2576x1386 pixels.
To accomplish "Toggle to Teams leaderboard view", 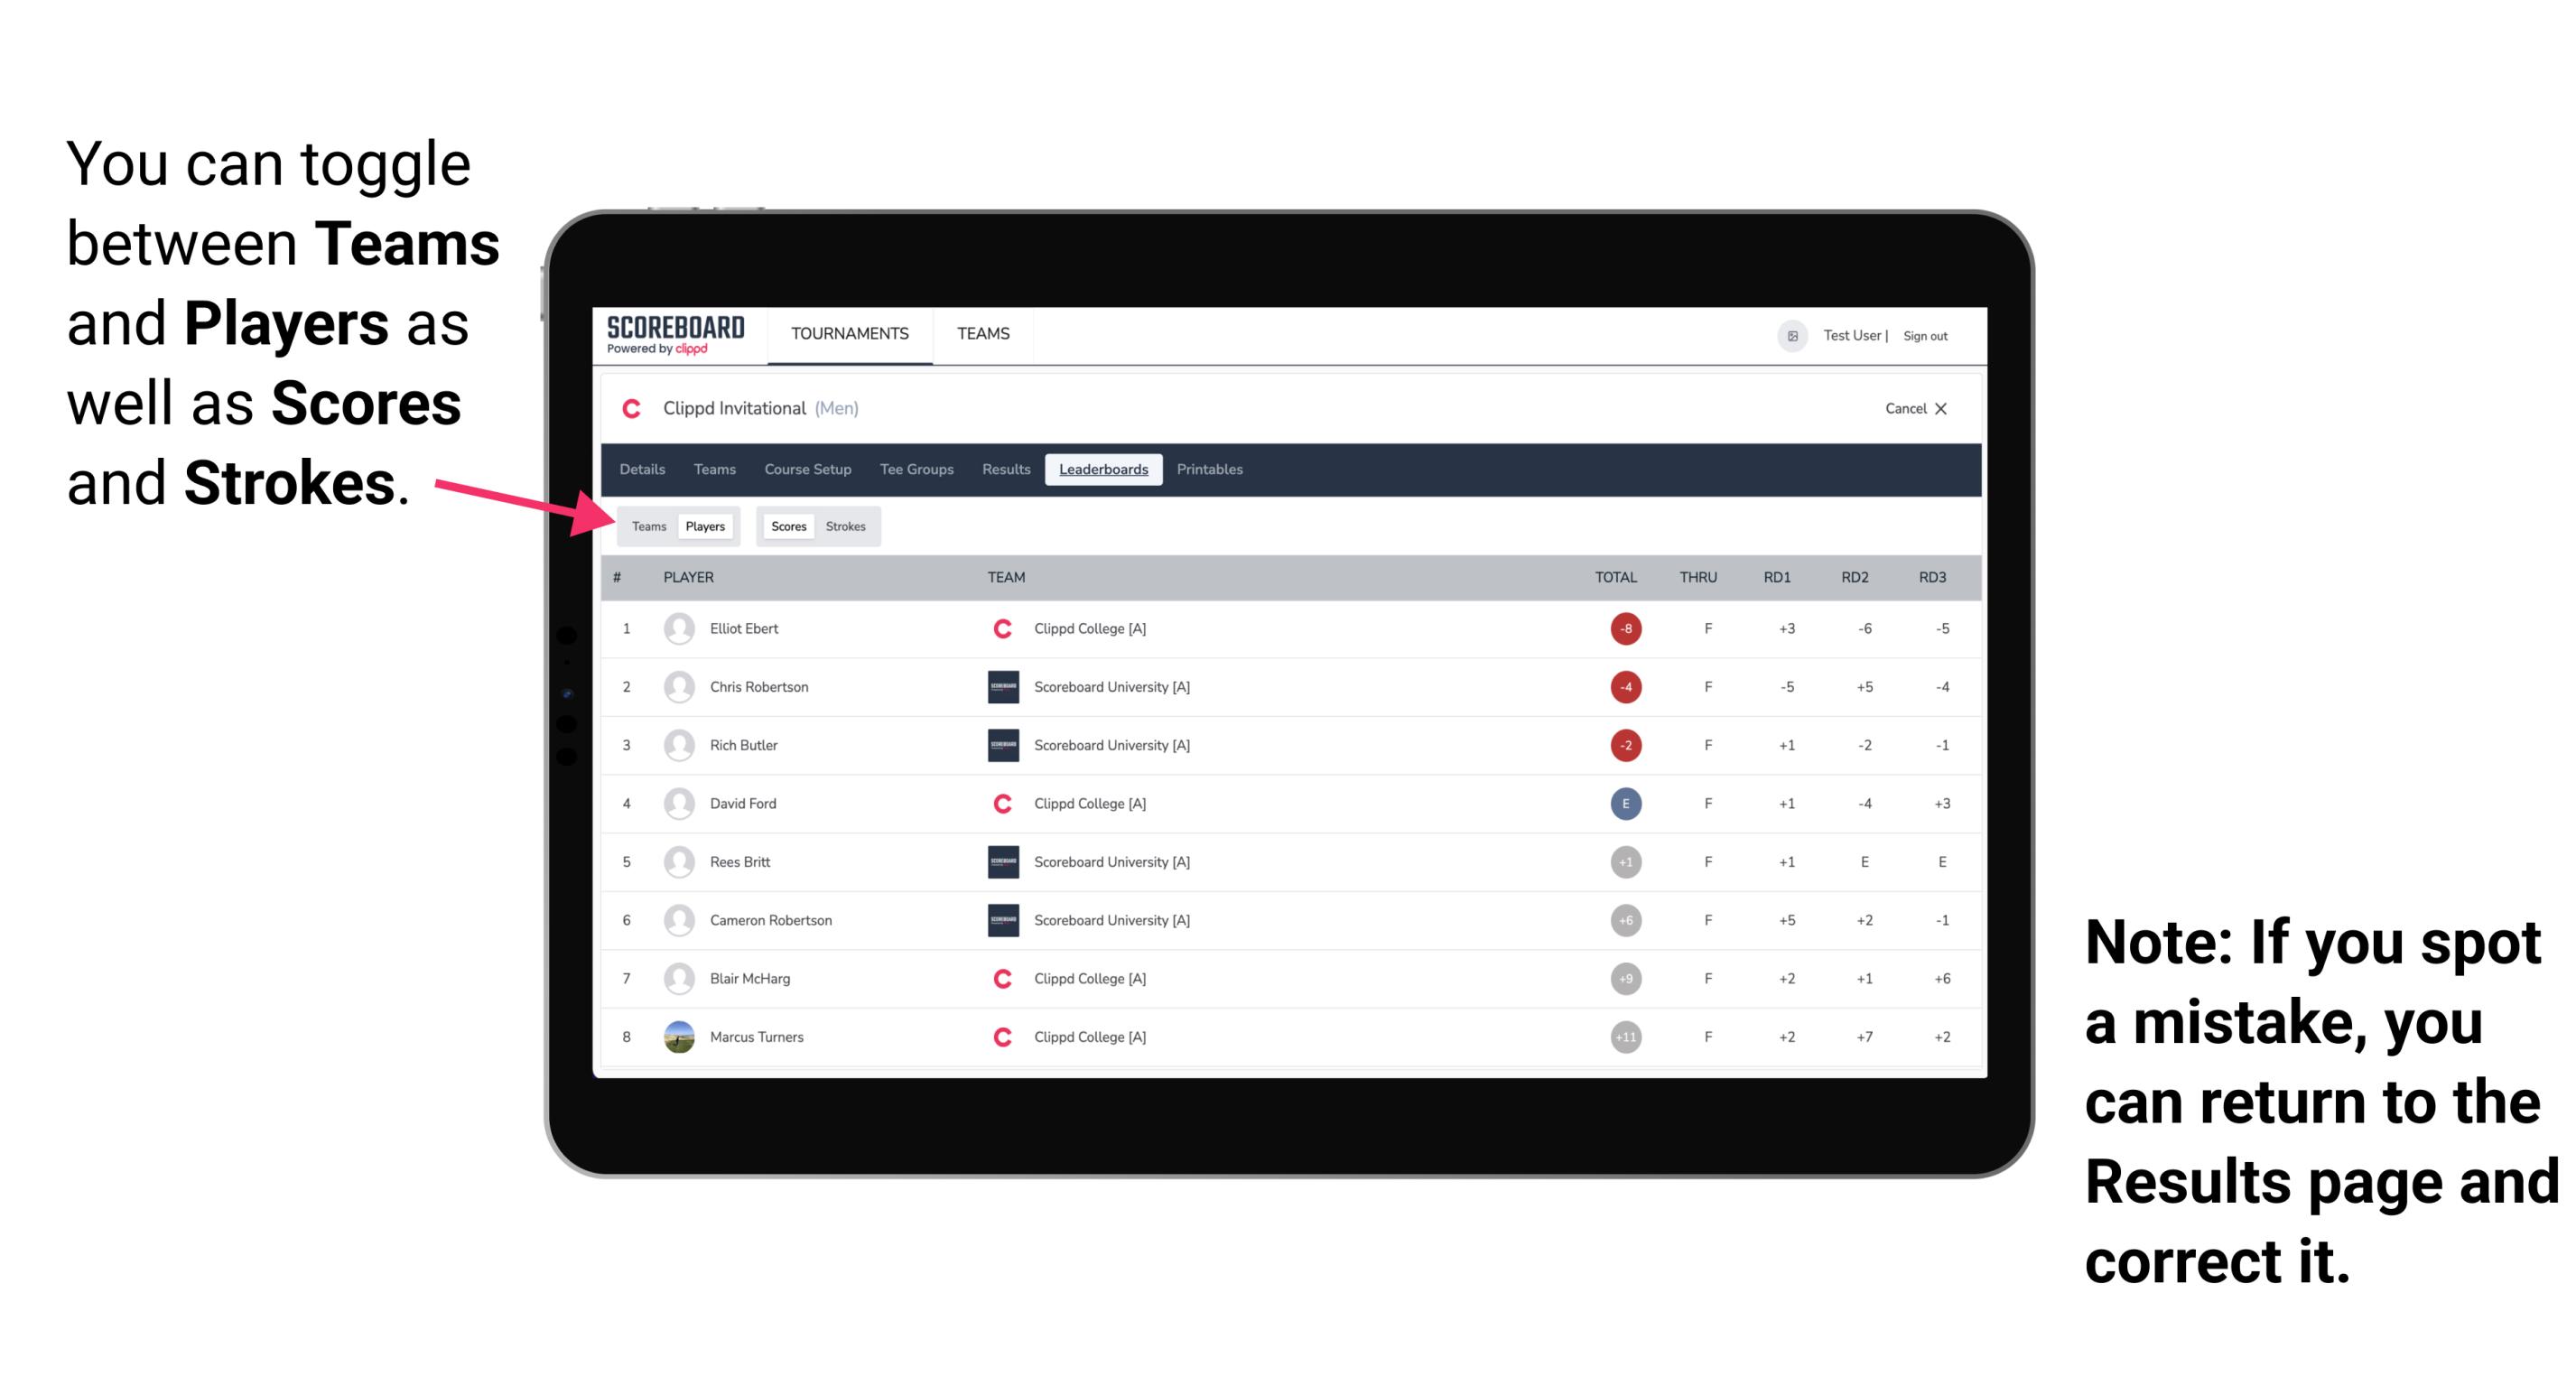I will click(x=648, y=526).
